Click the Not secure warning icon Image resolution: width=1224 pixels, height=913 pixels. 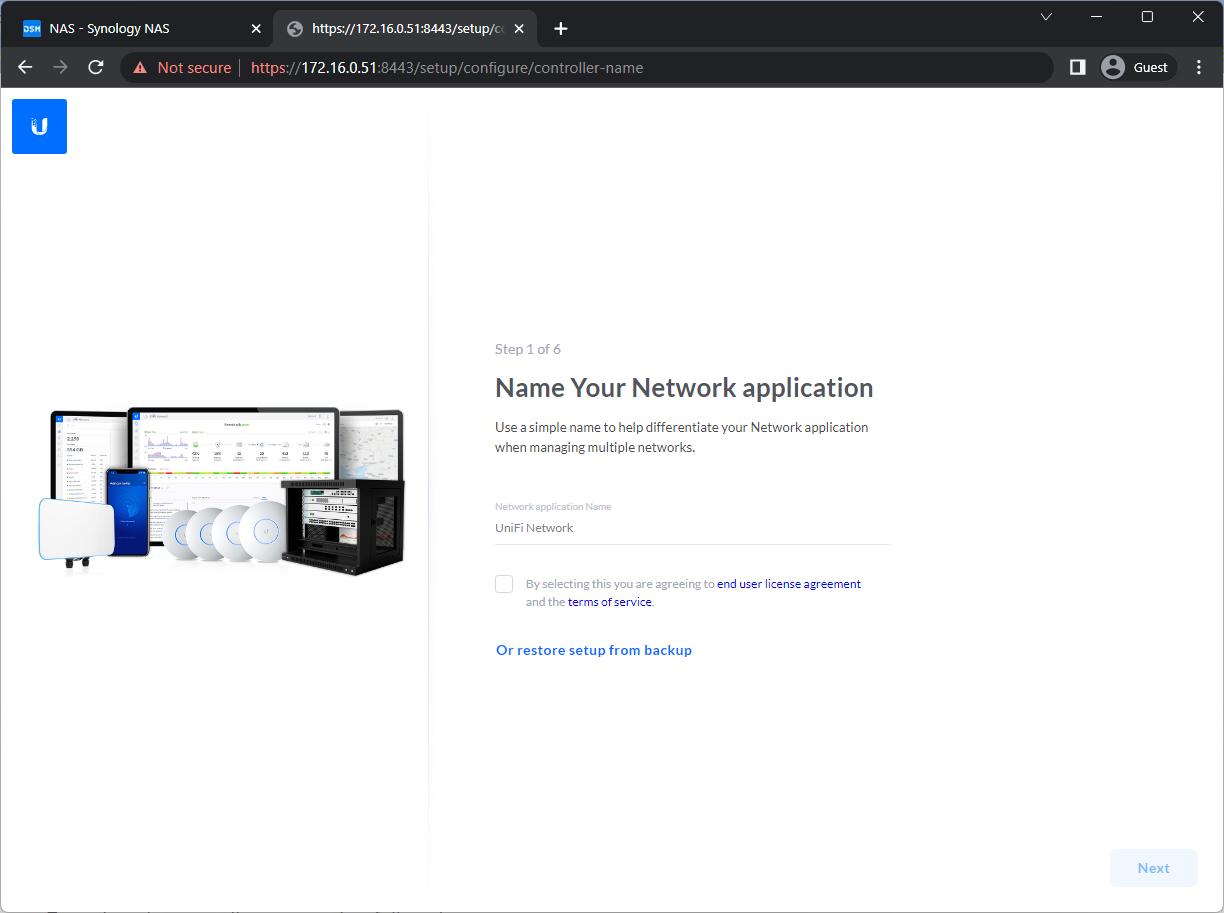click(140, 68)
